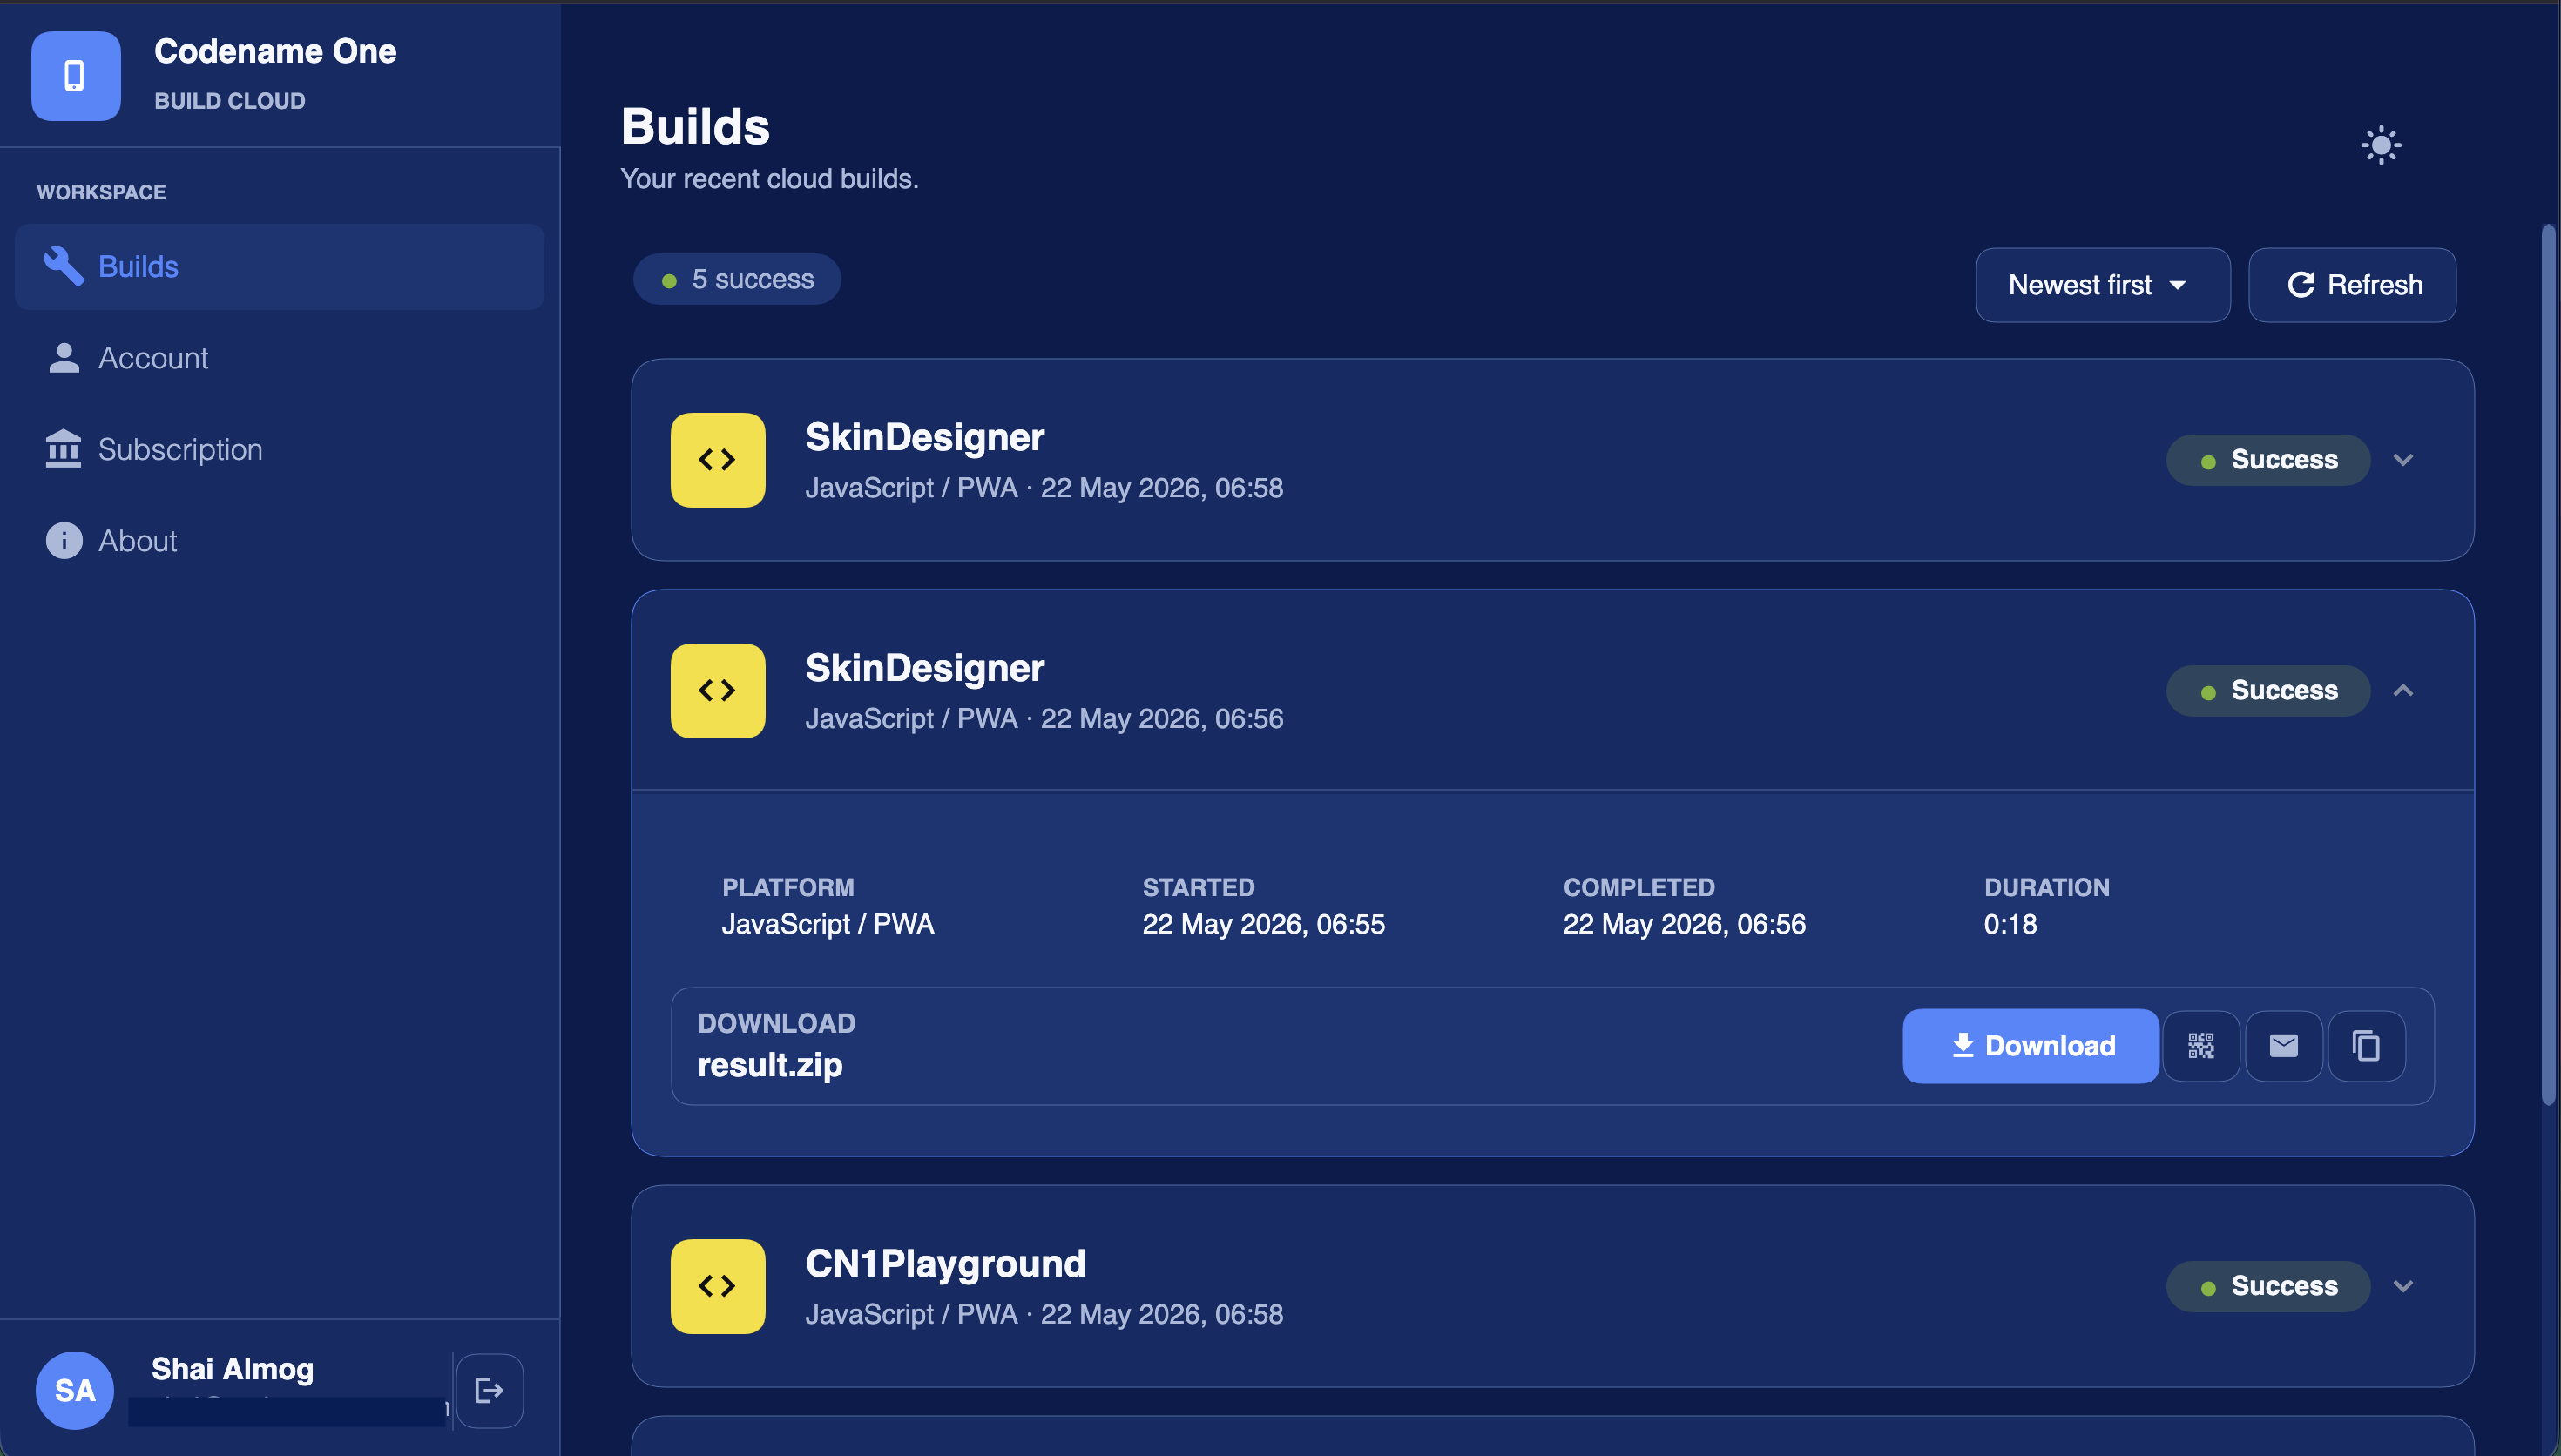Click the code icon of SkinDesigner 06:58 build
This screenshot has width=2561, height=1456.
[x=718, y=460]
